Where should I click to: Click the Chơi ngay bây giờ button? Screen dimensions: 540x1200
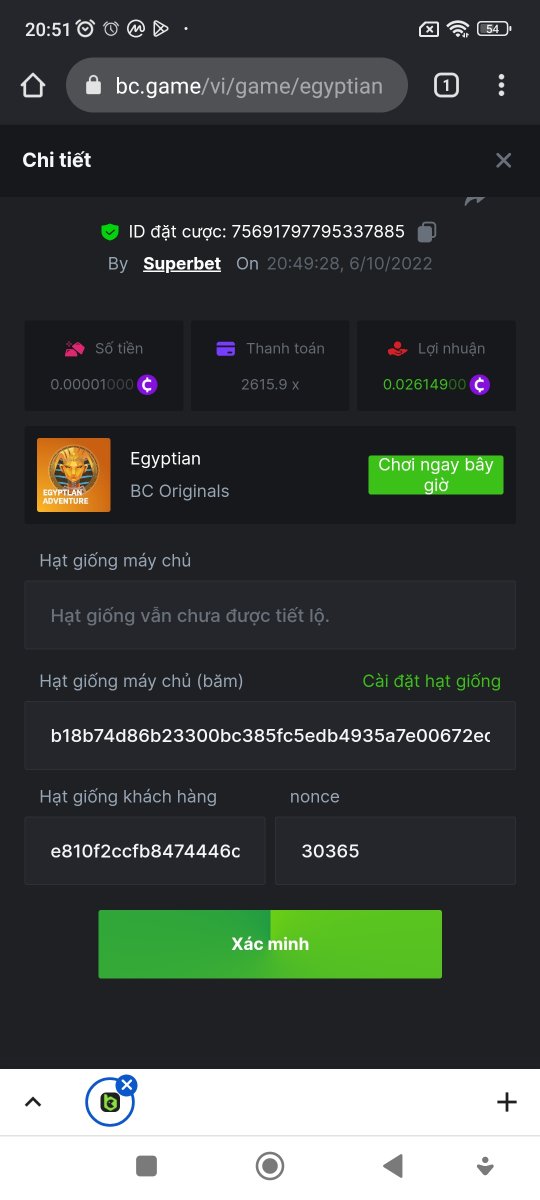(x=436, y=475)
